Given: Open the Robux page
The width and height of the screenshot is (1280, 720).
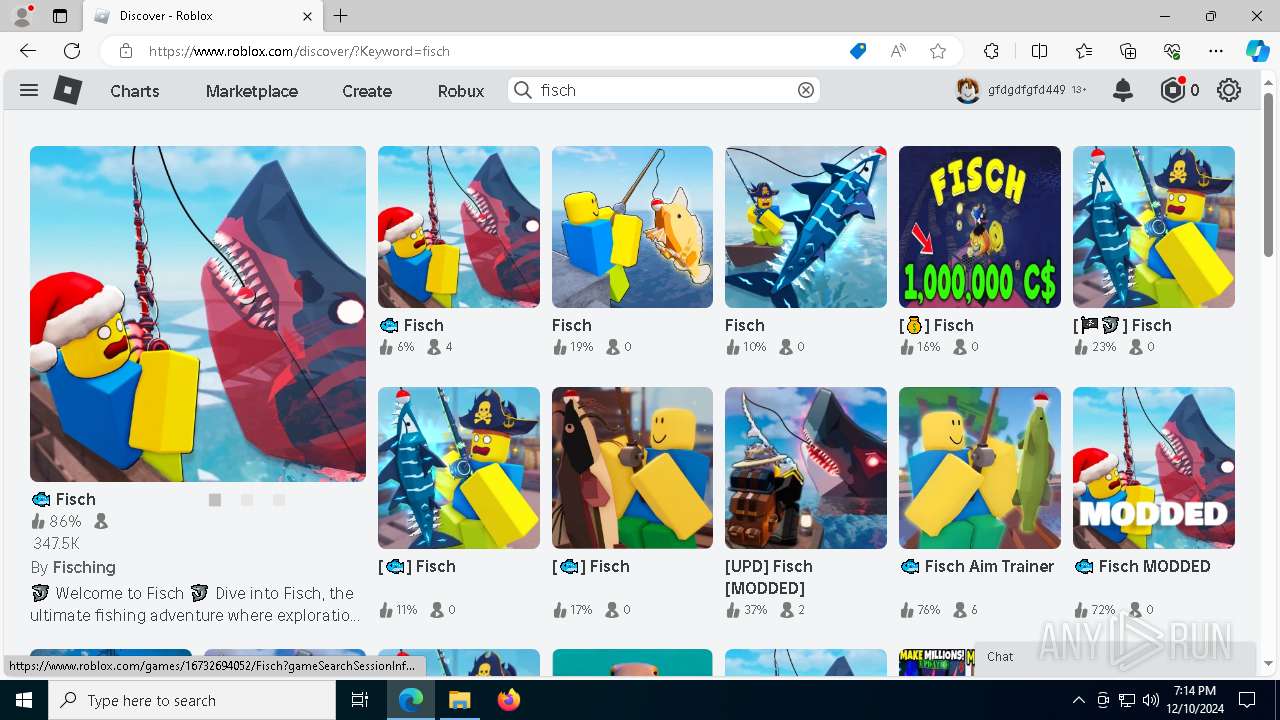Looking at the screenshot, I should click(461, 91).
